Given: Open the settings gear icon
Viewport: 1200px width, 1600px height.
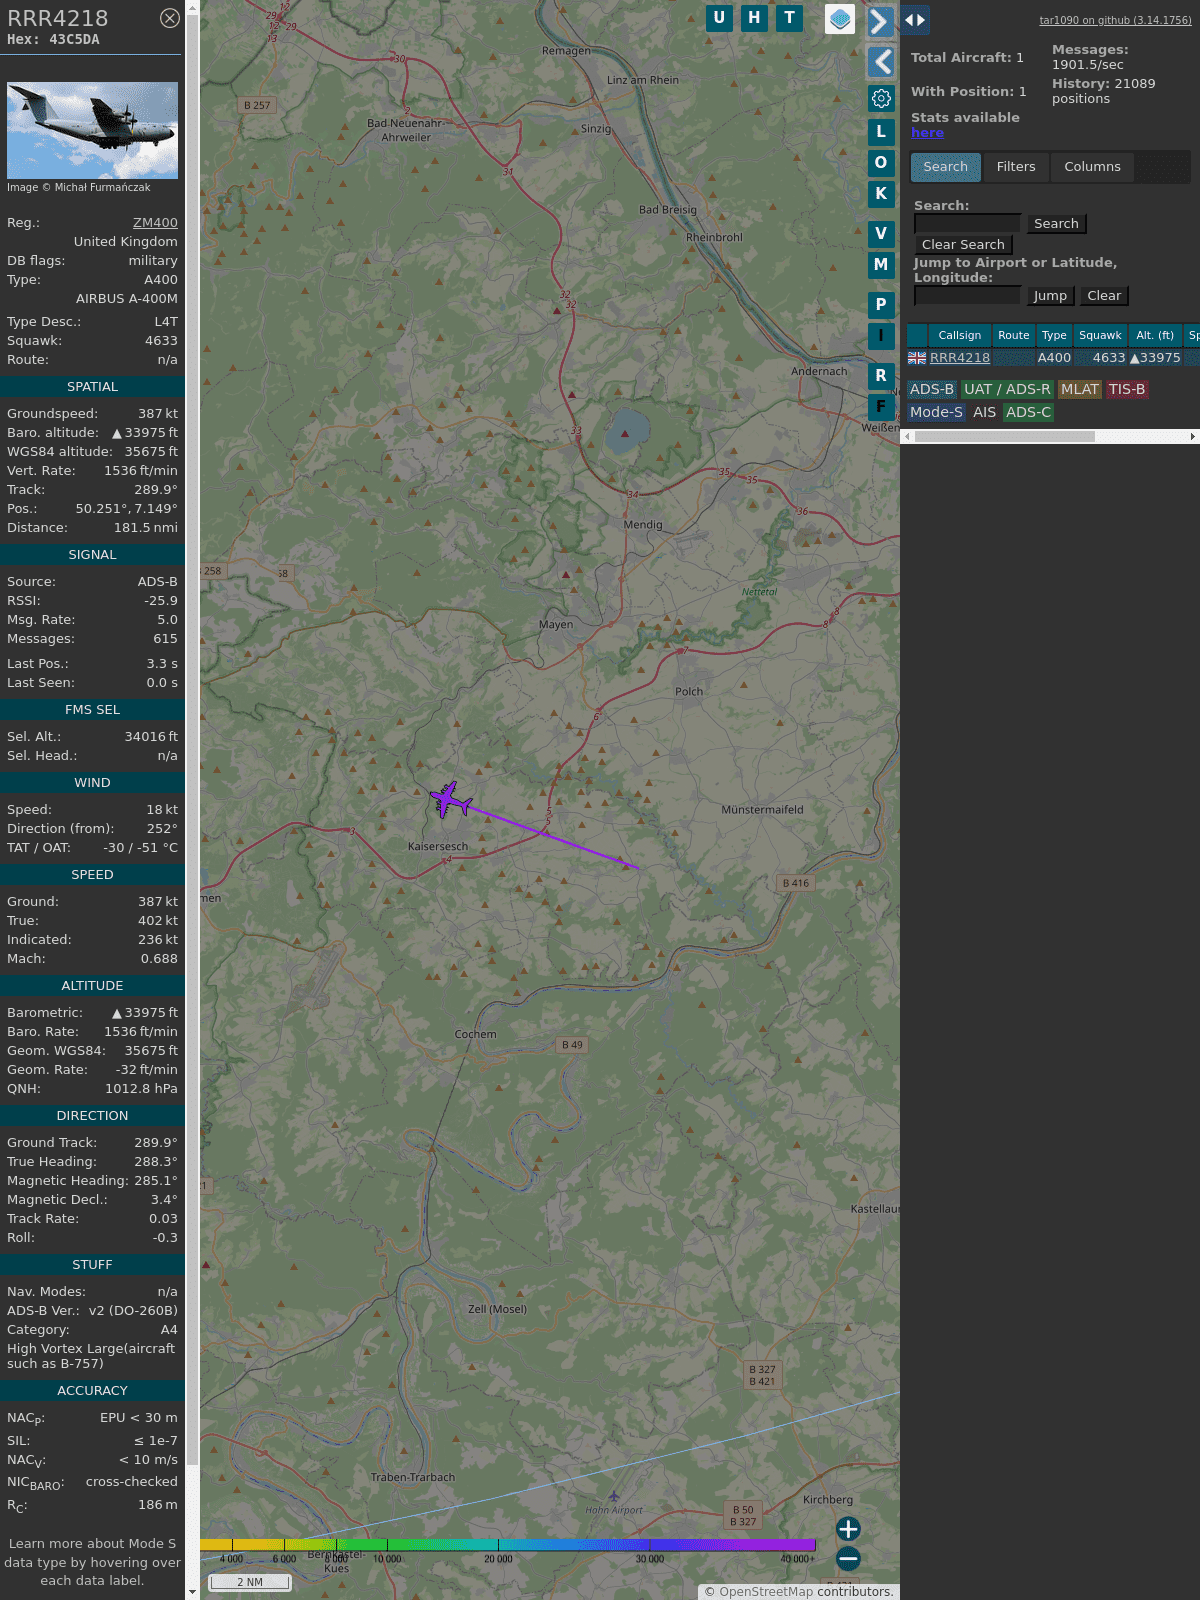Looking at the screenshot, I should [x=881, y=98].
